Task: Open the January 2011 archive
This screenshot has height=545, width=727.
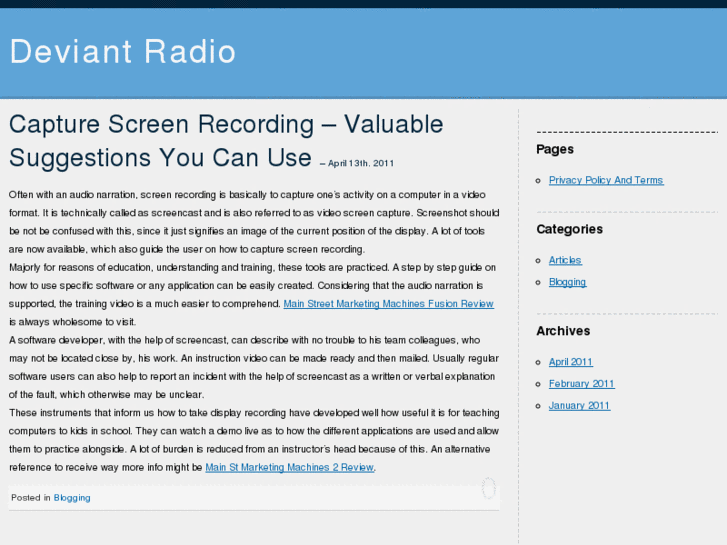Action: [579, 405]
